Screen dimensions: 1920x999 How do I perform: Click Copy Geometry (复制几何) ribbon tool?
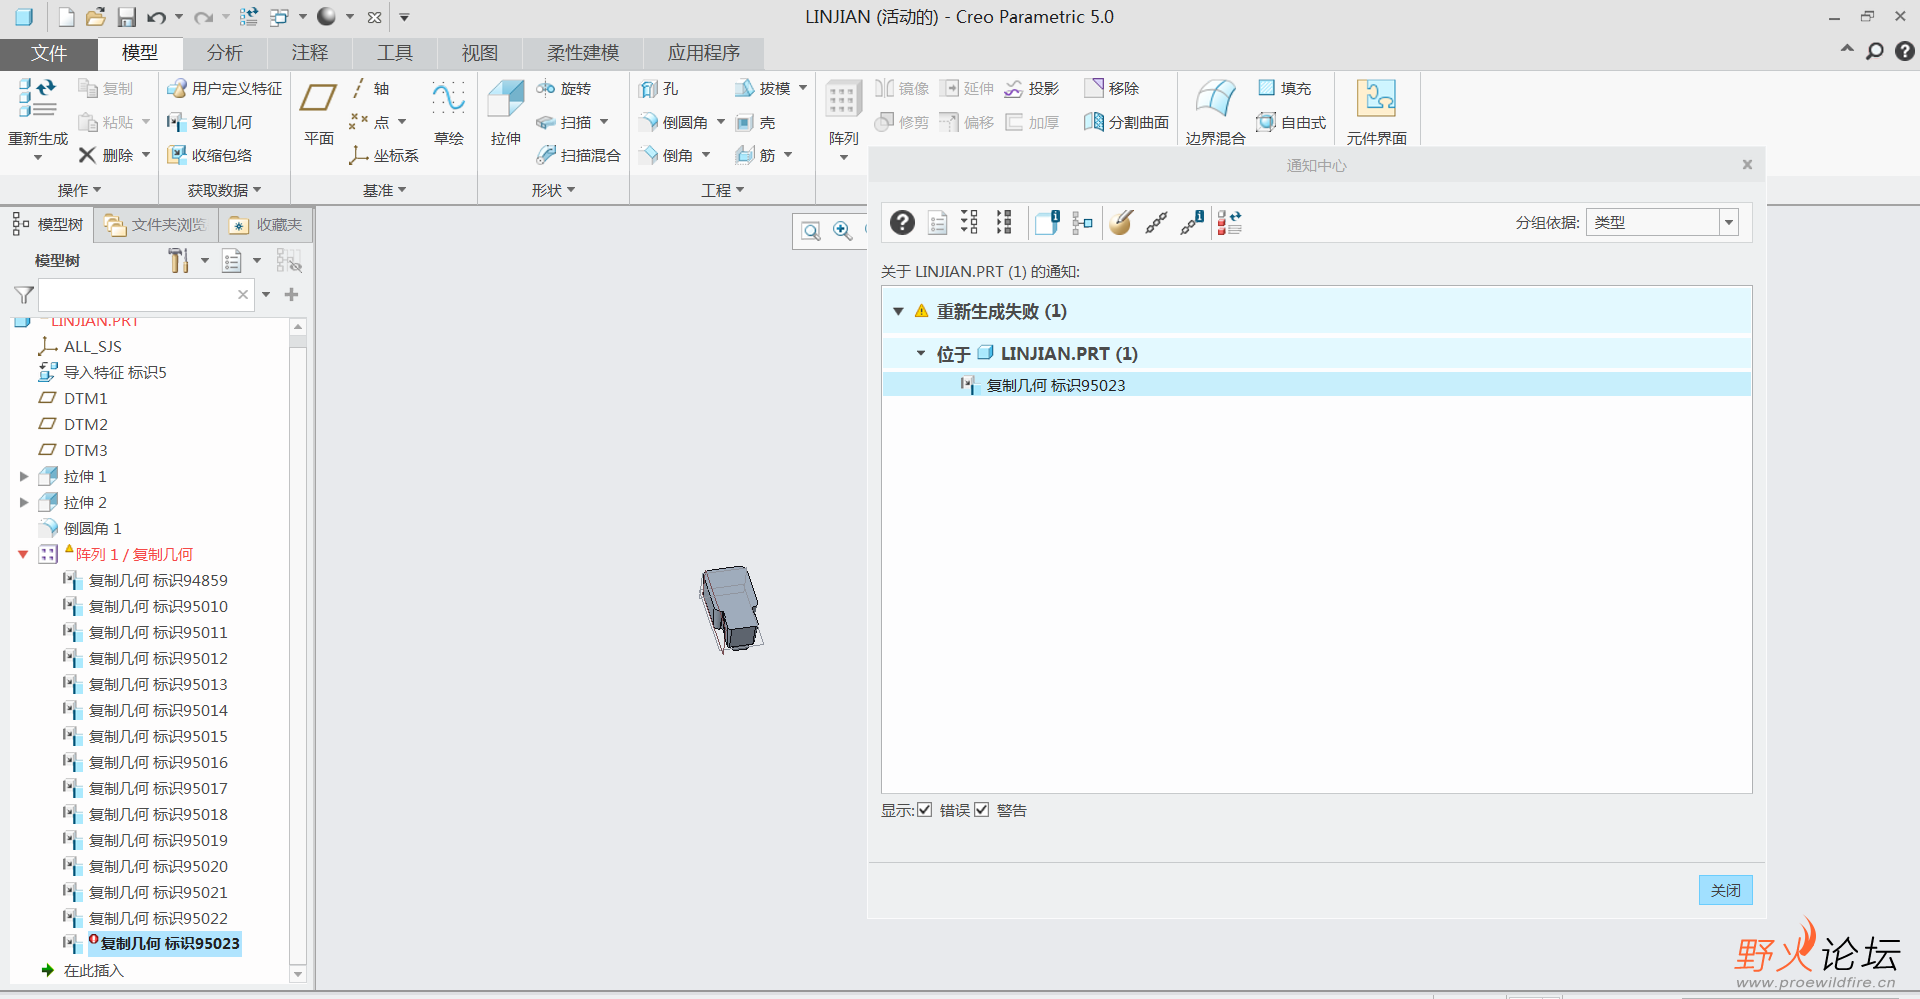coord(209,122)
